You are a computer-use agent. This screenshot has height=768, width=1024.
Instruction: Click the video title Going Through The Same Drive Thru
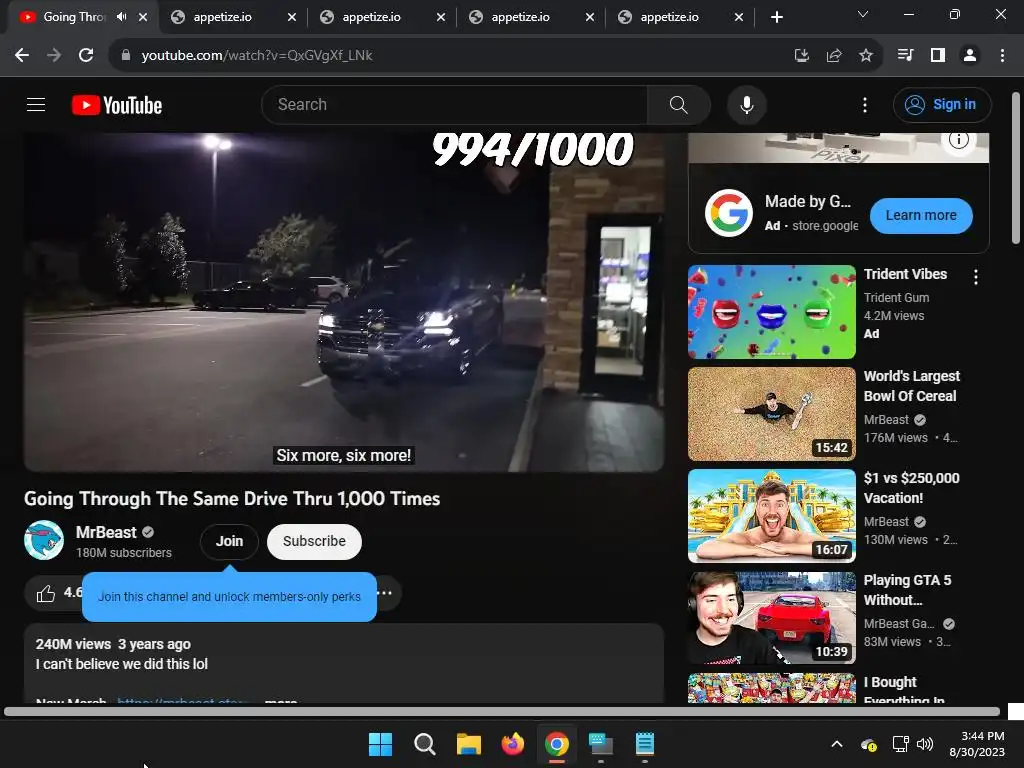[232, 499]
